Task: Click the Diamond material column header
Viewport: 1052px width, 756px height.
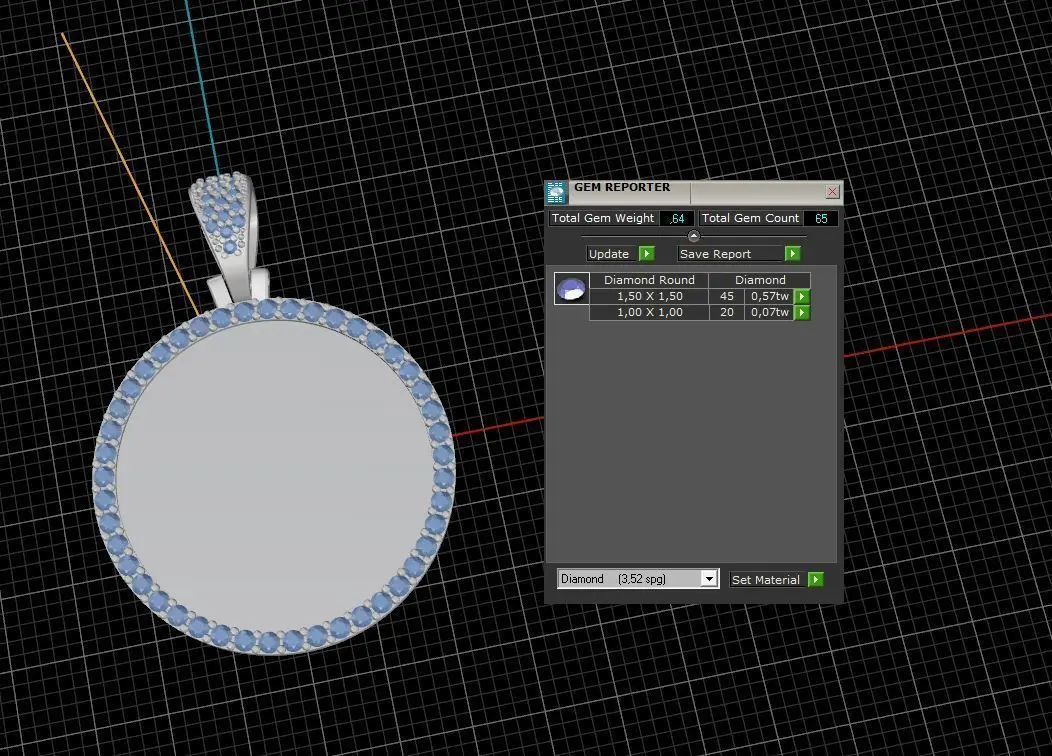Action: coord(759,280)
